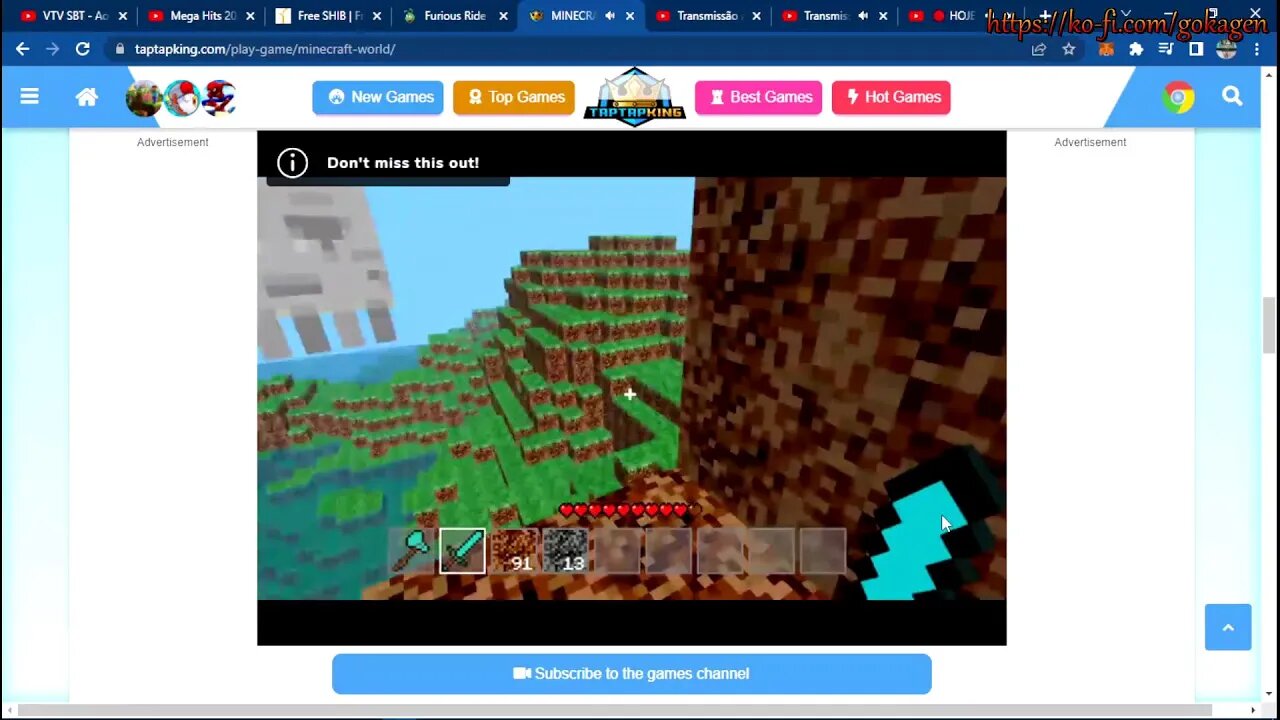Close the VTV SBT tab

123,16
